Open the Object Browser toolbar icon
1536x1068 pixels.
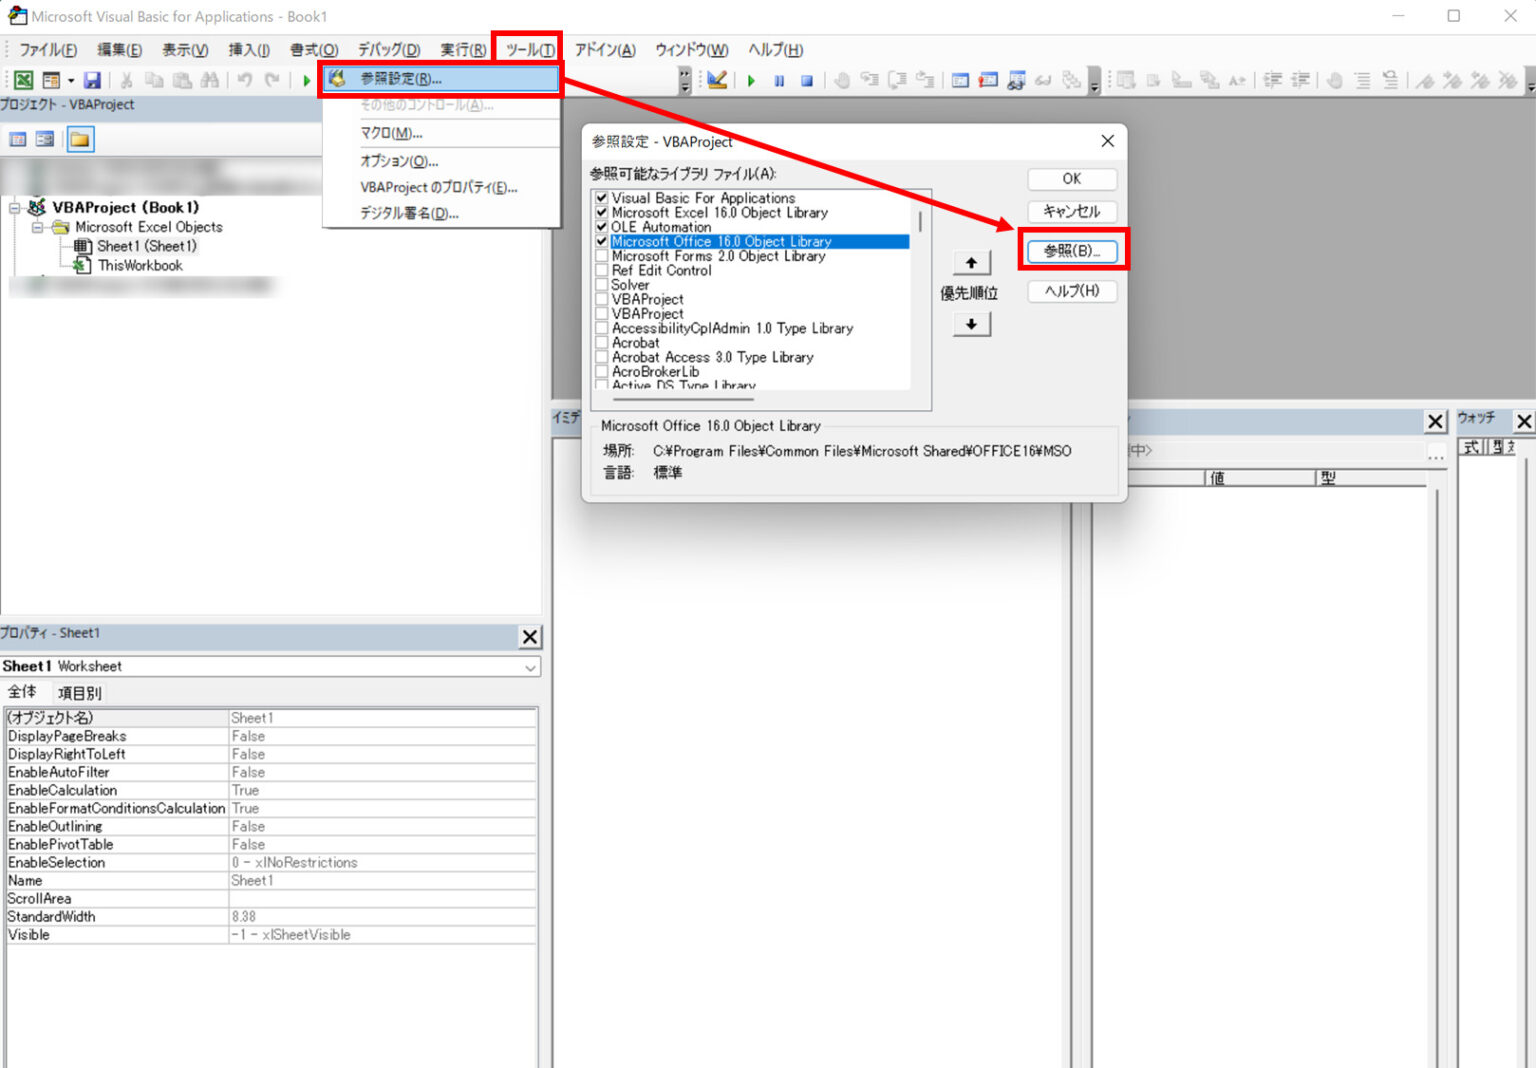pyautogui.click(x=1017, y=80)
